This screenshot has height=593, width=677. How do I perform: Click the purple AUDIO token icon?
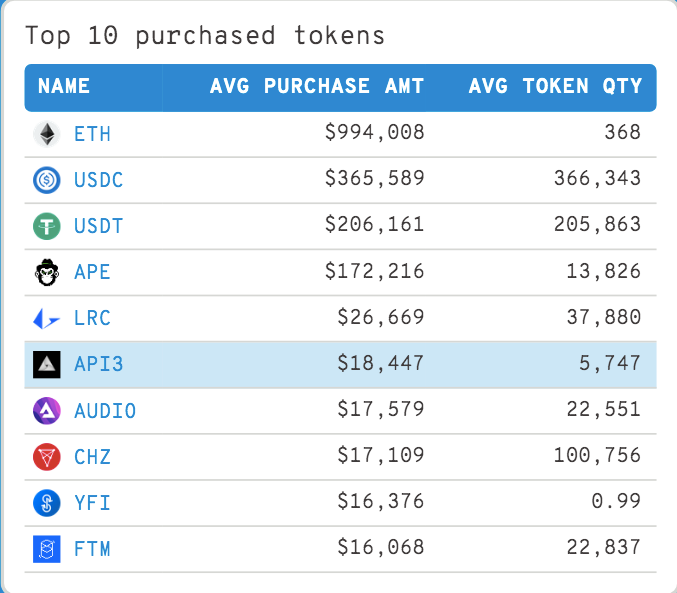tap(46, 410)
